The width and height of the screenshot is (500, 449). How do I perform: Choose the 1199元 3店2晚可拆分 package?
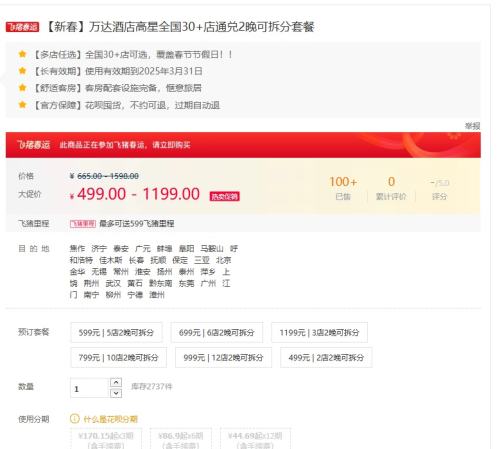[319, 332]
